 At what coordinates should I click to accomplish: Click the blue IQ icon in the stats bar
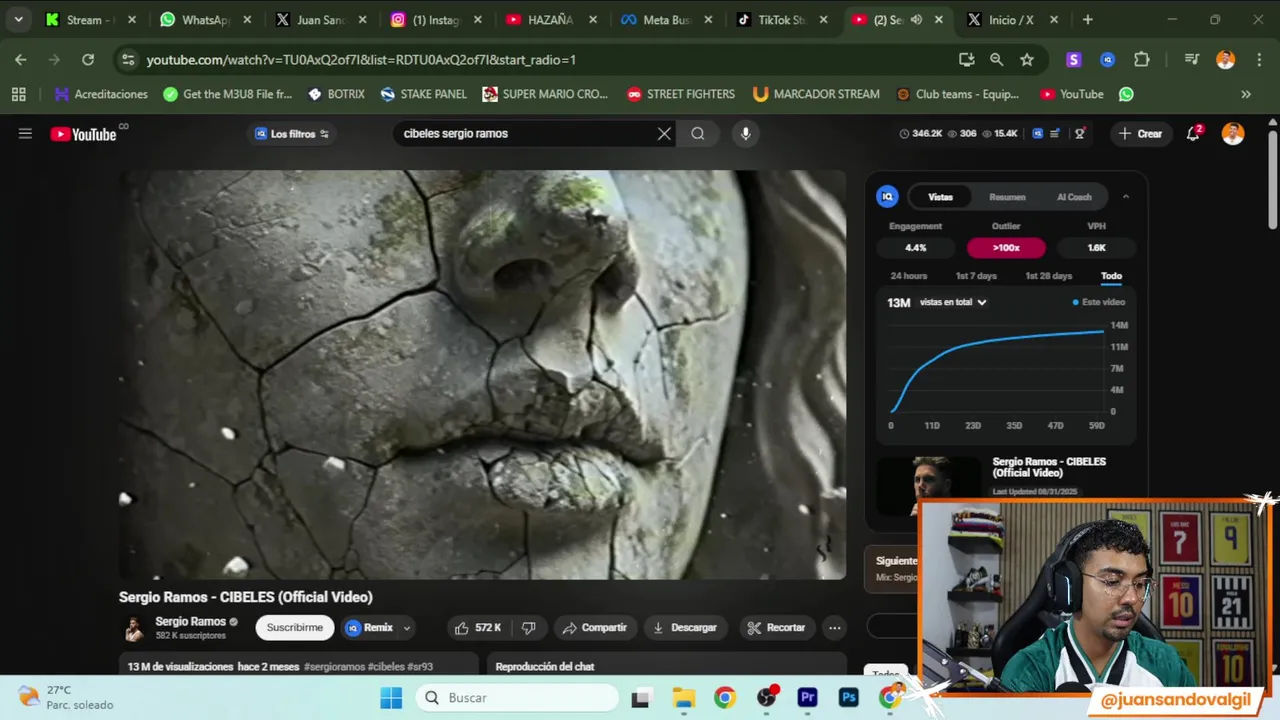(x=1038, y=134)
